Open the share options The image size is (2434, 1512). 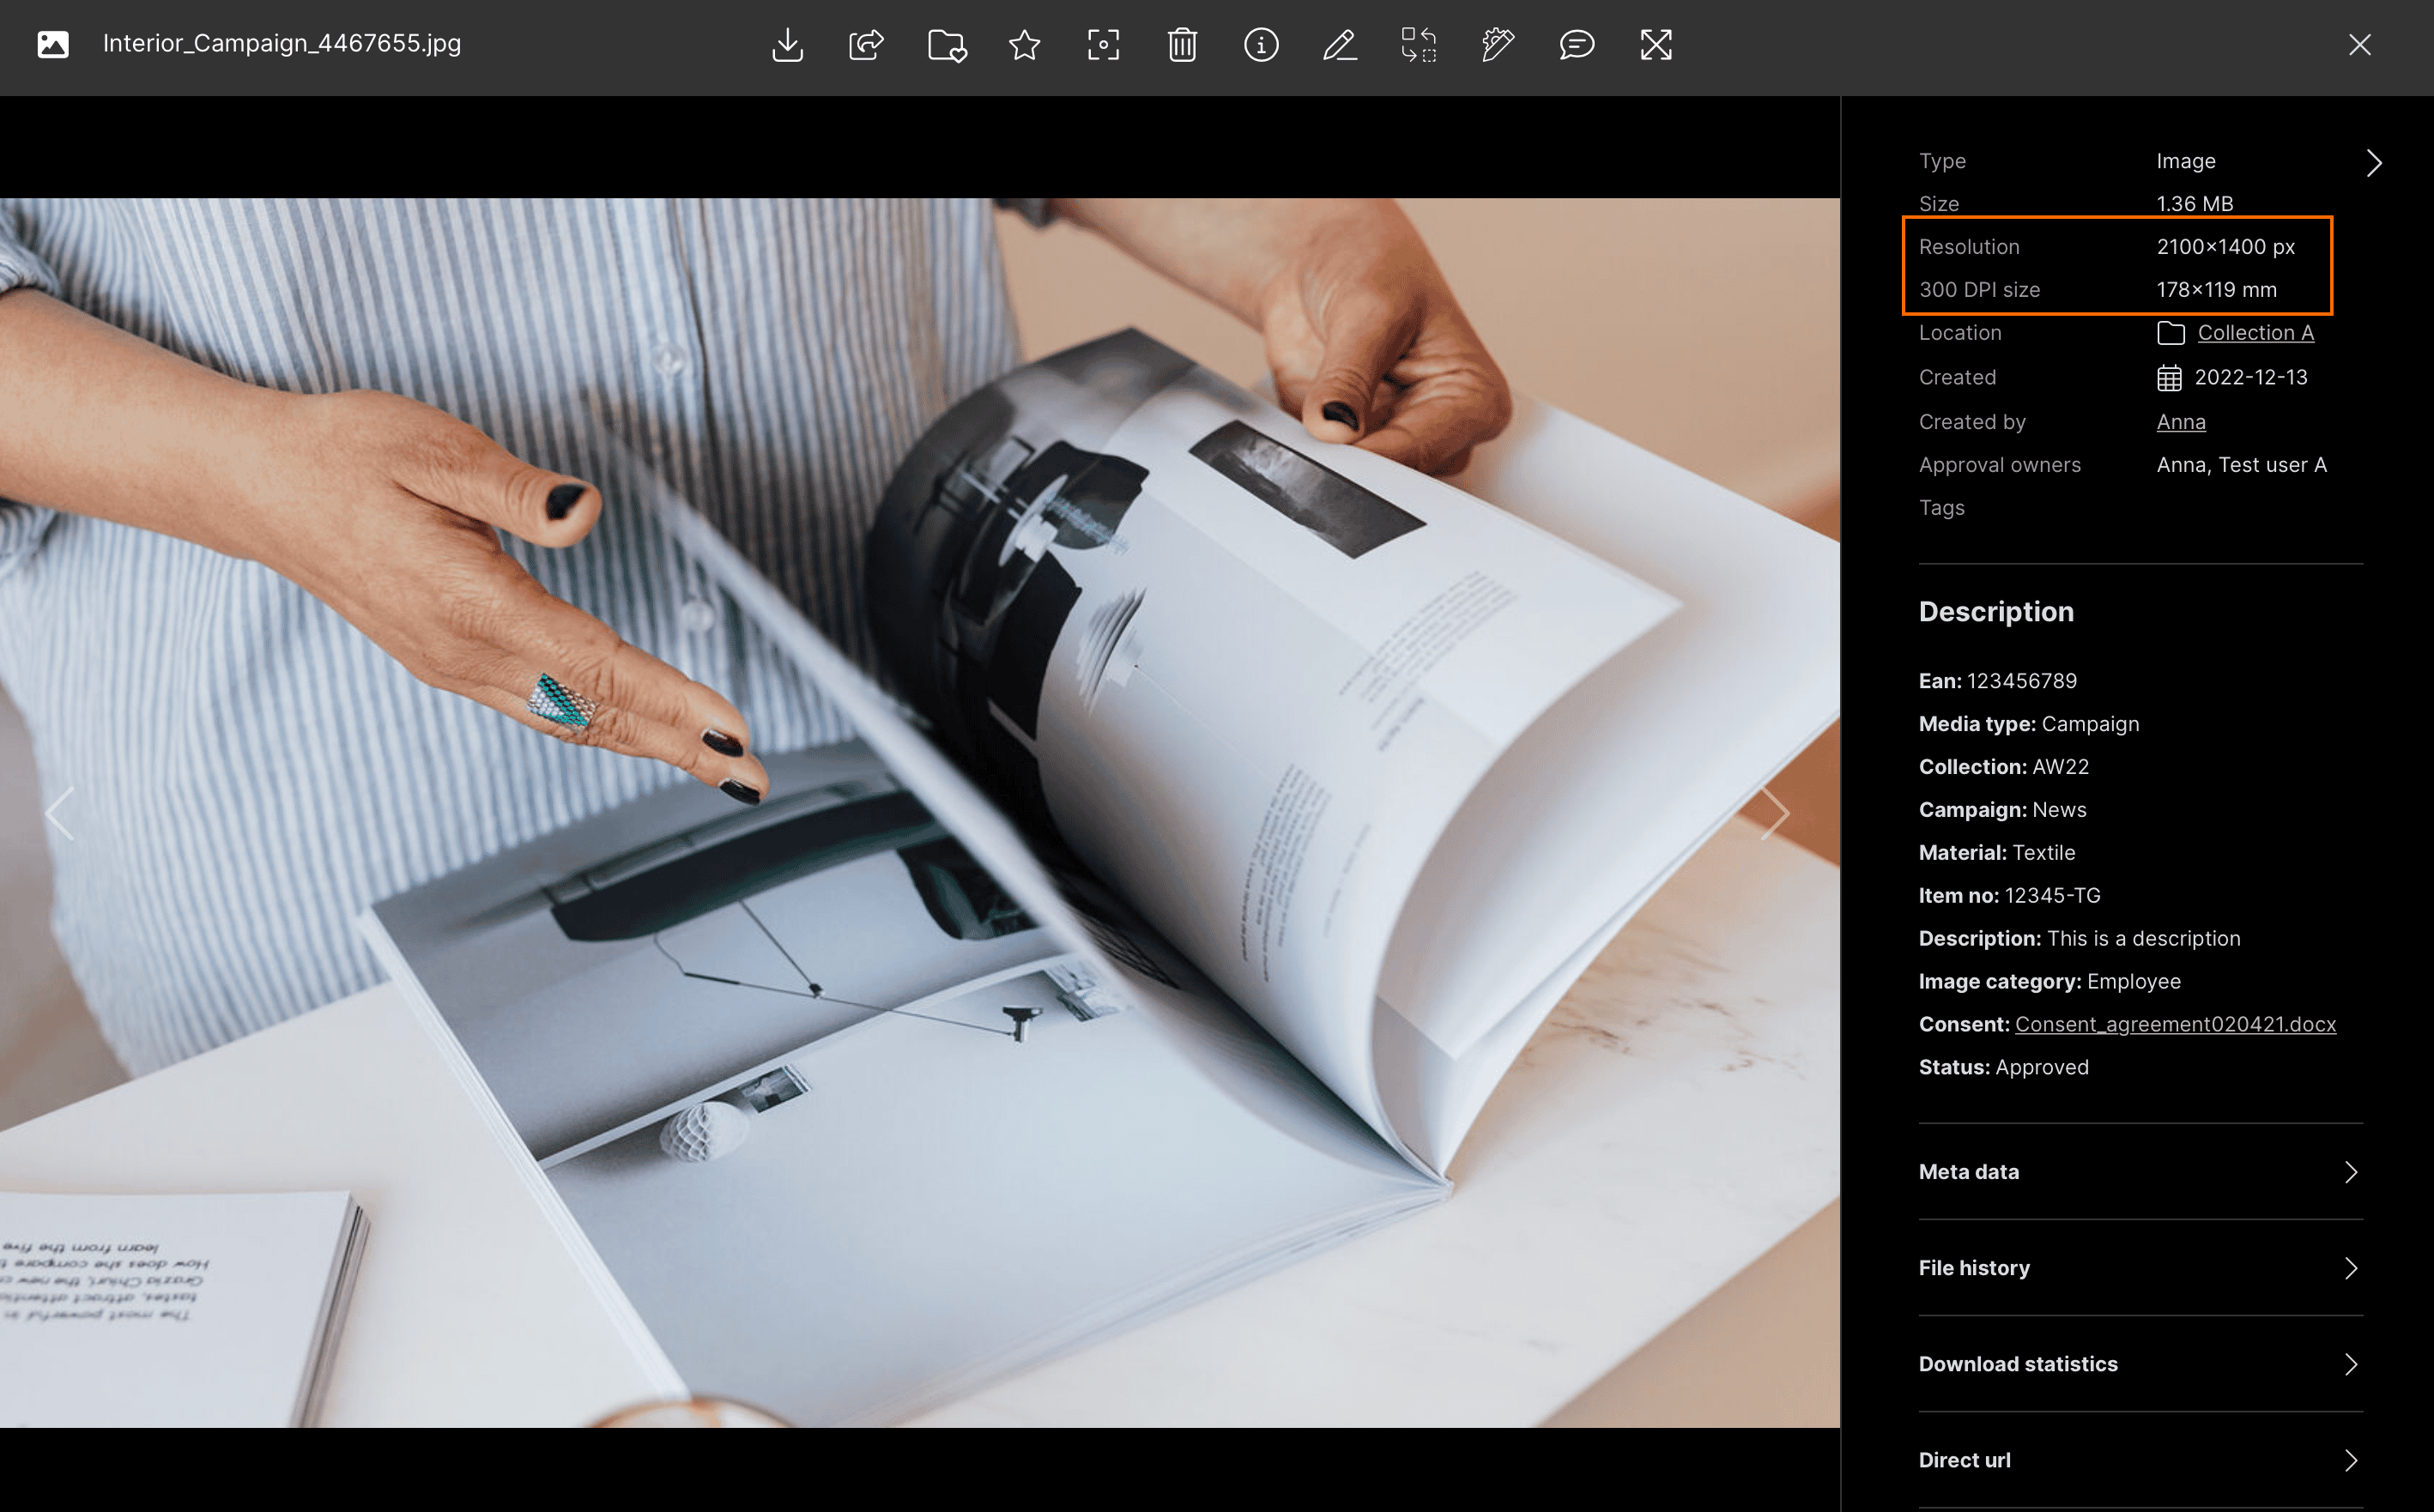pos(866,45)
